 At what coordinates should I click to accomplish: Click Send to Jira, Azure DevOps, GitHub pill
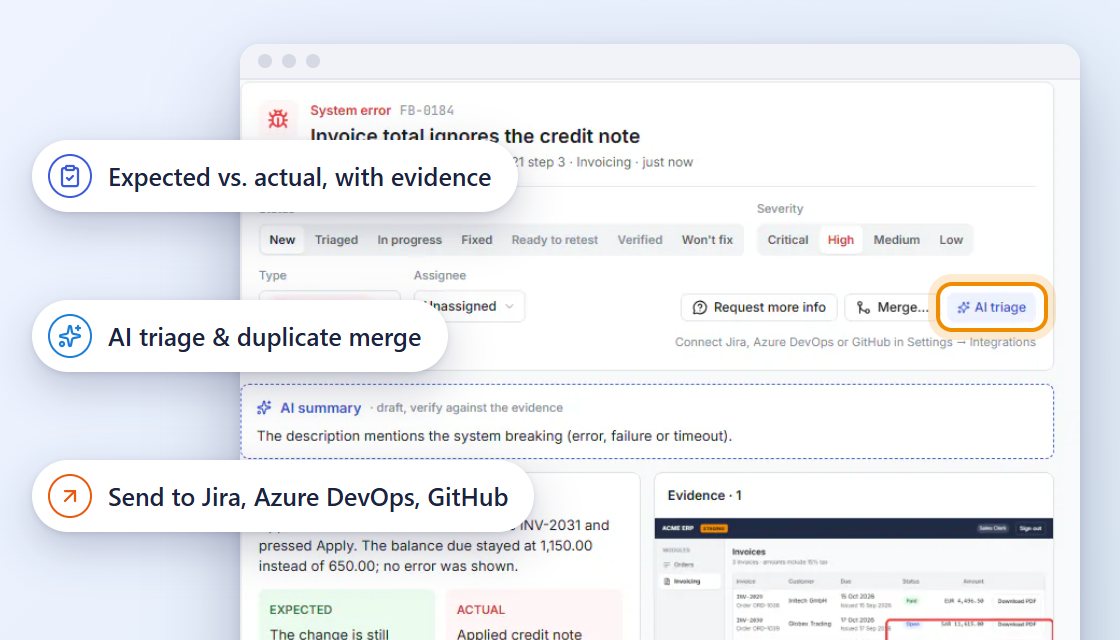[x=283, y=496]
